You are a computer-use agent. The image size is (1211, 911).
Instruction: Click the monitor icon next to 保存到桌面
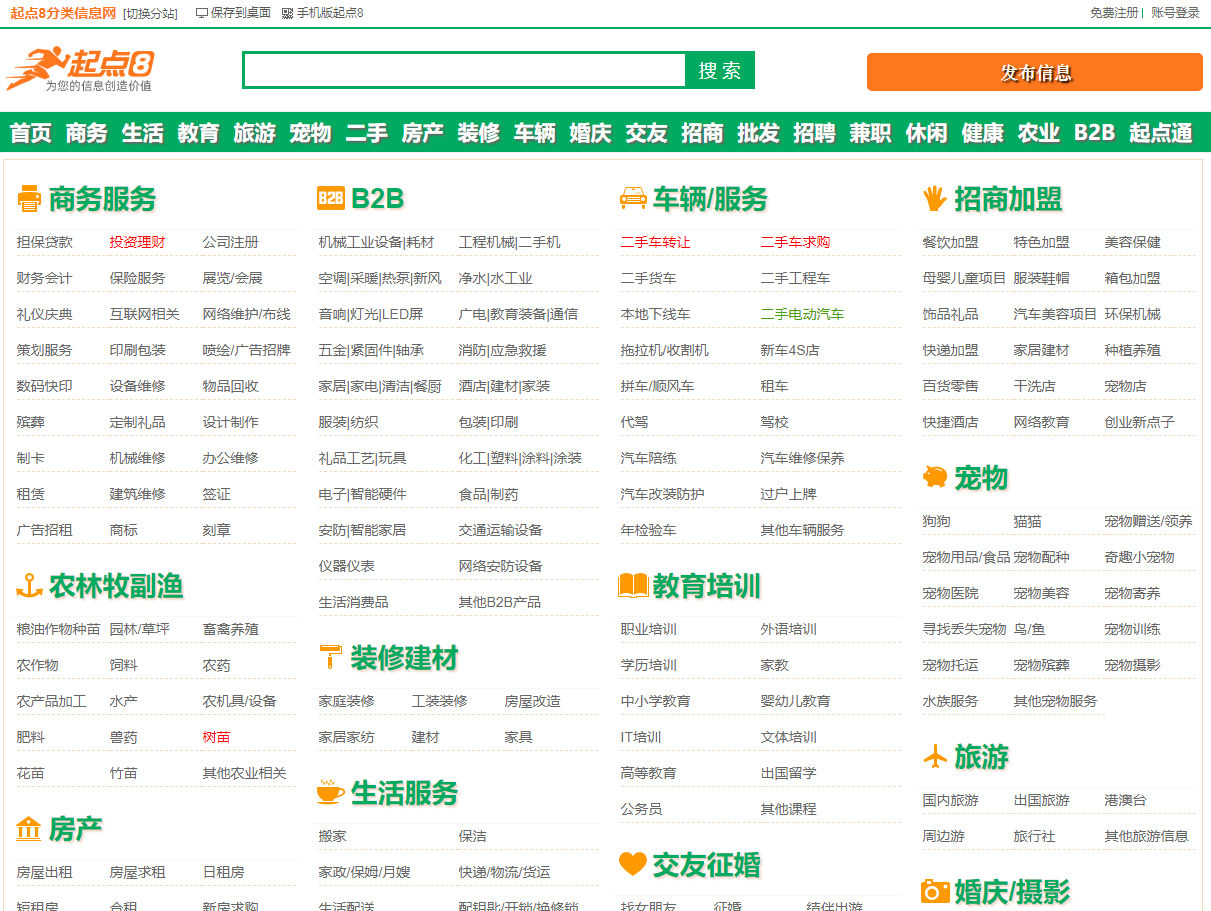coord(203,13)
